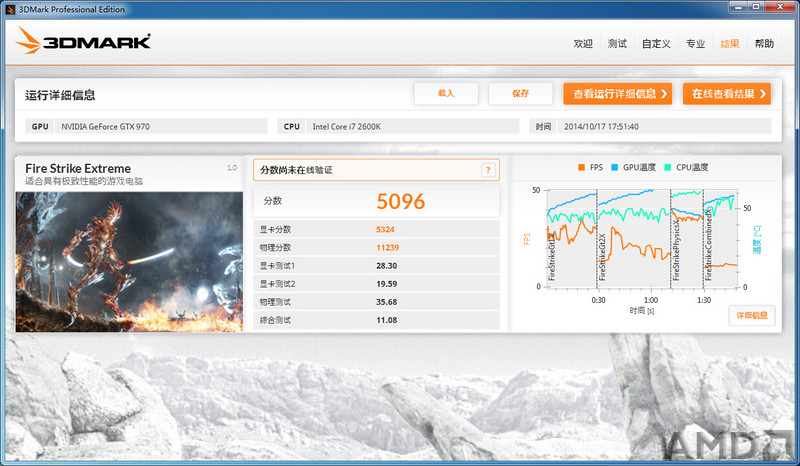This screenshot has width=800, height=466.
Task: Click the 3DMark logo in header
Action: pos(83,40)
